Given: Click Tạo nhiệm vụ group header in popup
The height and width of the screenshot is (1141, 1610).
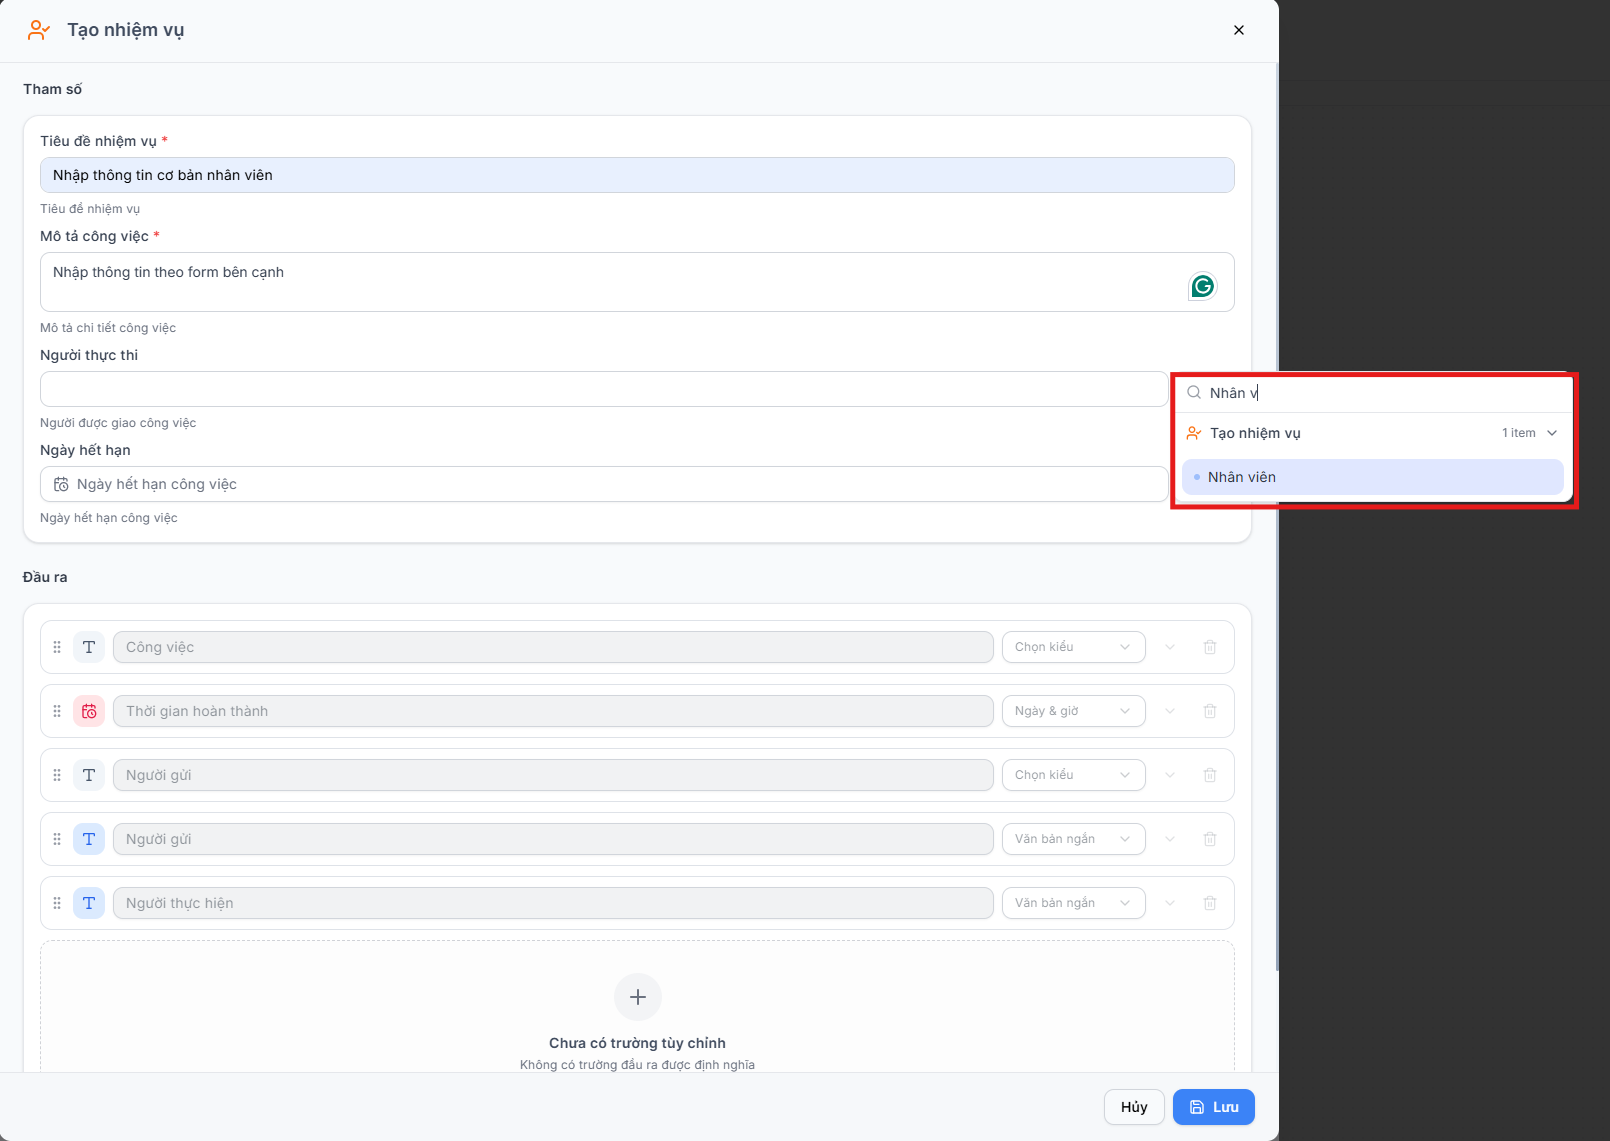Looking at the screenshot, I should (x=1372, y=433).
